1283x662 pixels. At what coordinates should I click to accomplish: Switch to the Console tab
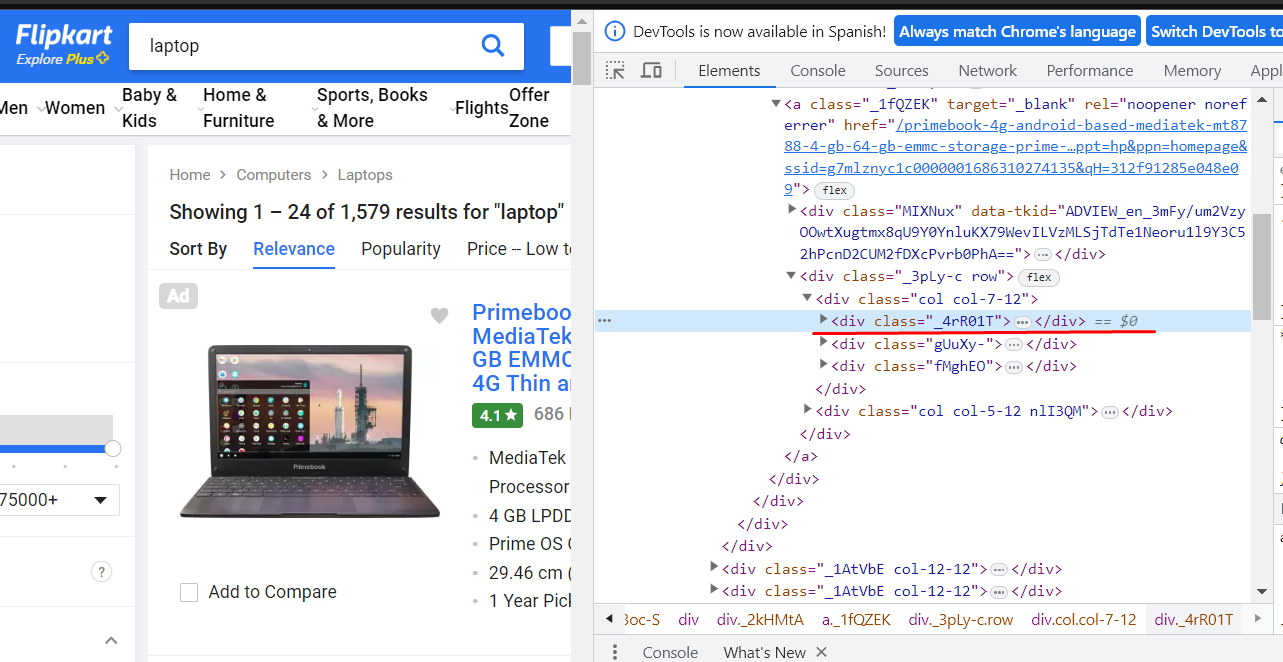click(x=817, y=70)
